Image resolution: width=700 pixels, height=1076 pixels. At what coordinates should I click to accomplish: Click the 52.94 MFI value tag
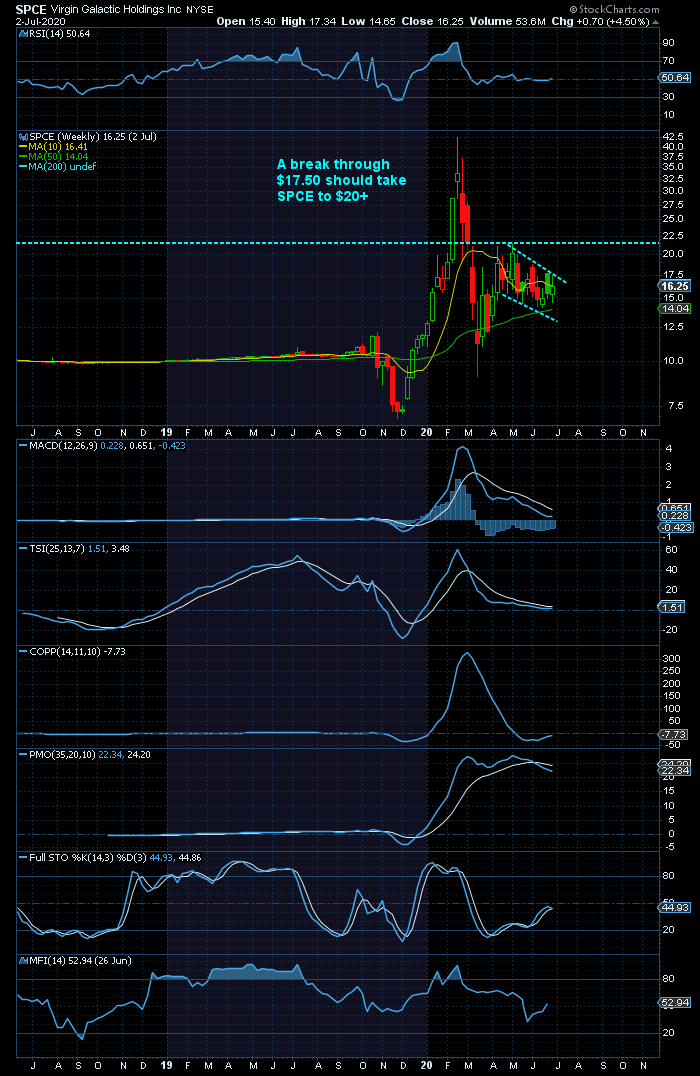point(675,1003)
